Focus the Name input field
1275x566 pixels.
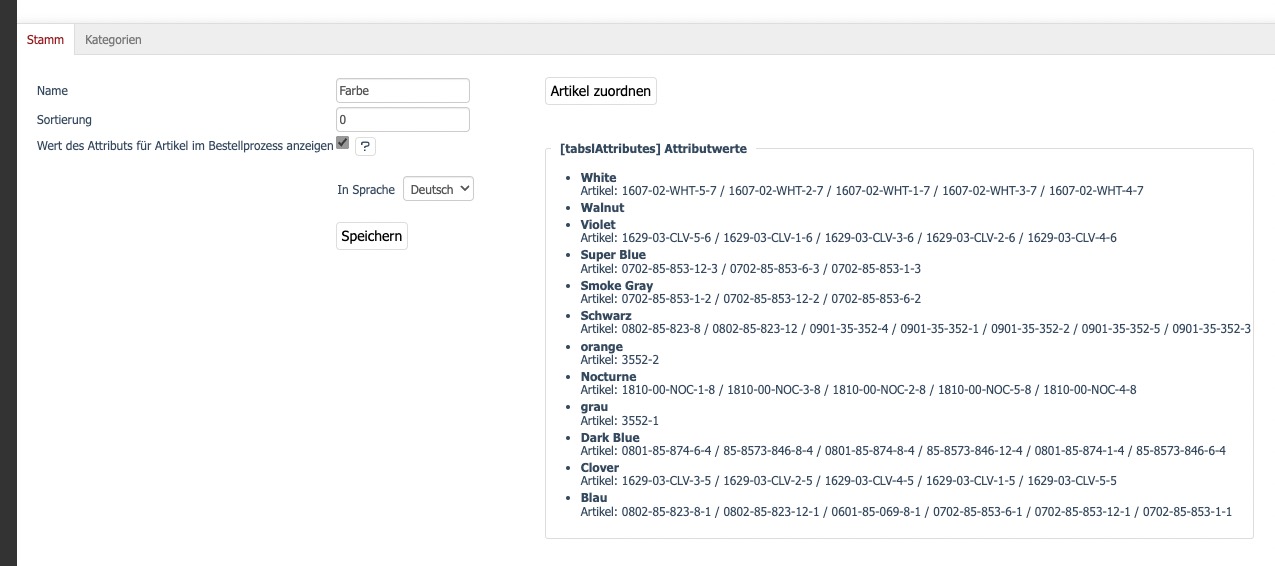(x=403, y=91)
